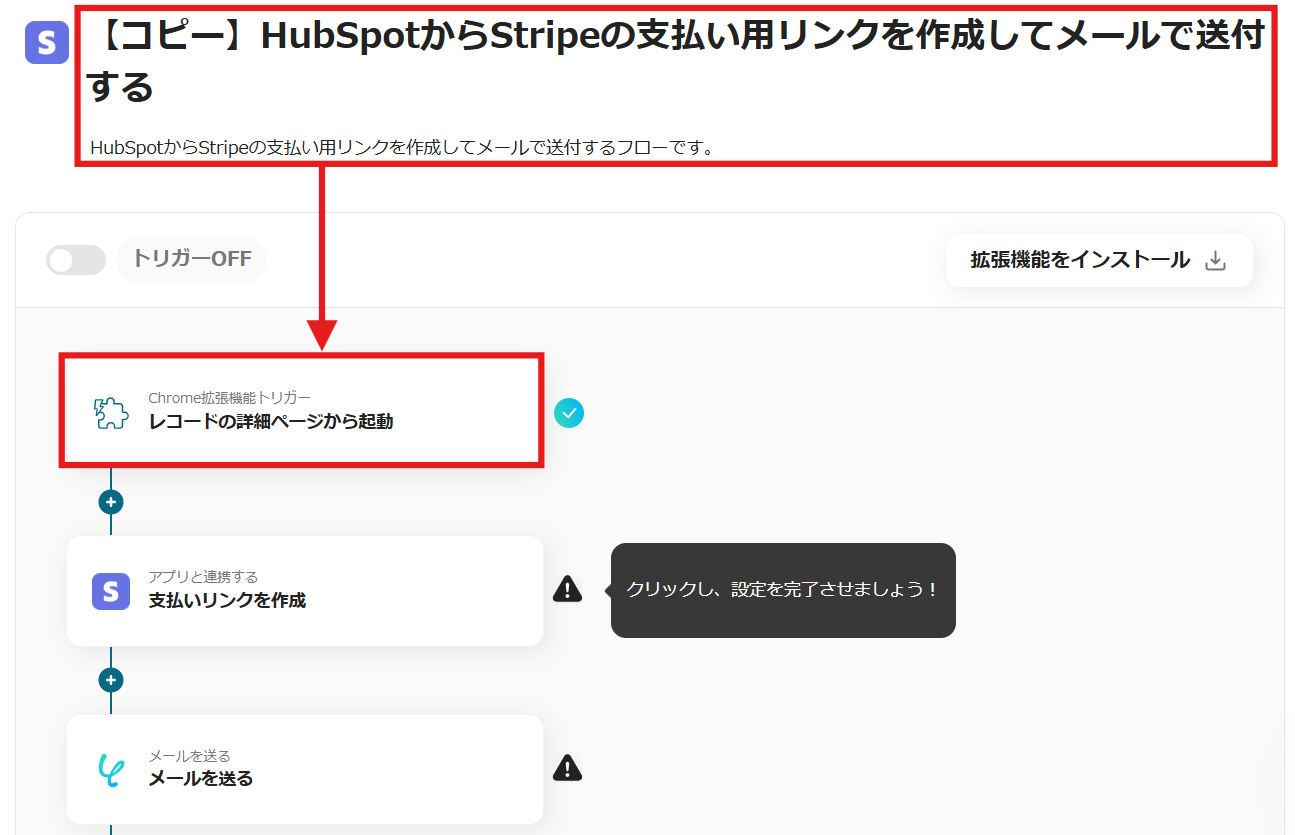Click the mail icon in the メールを送る step
The image size is (1295, 835).
111,769
